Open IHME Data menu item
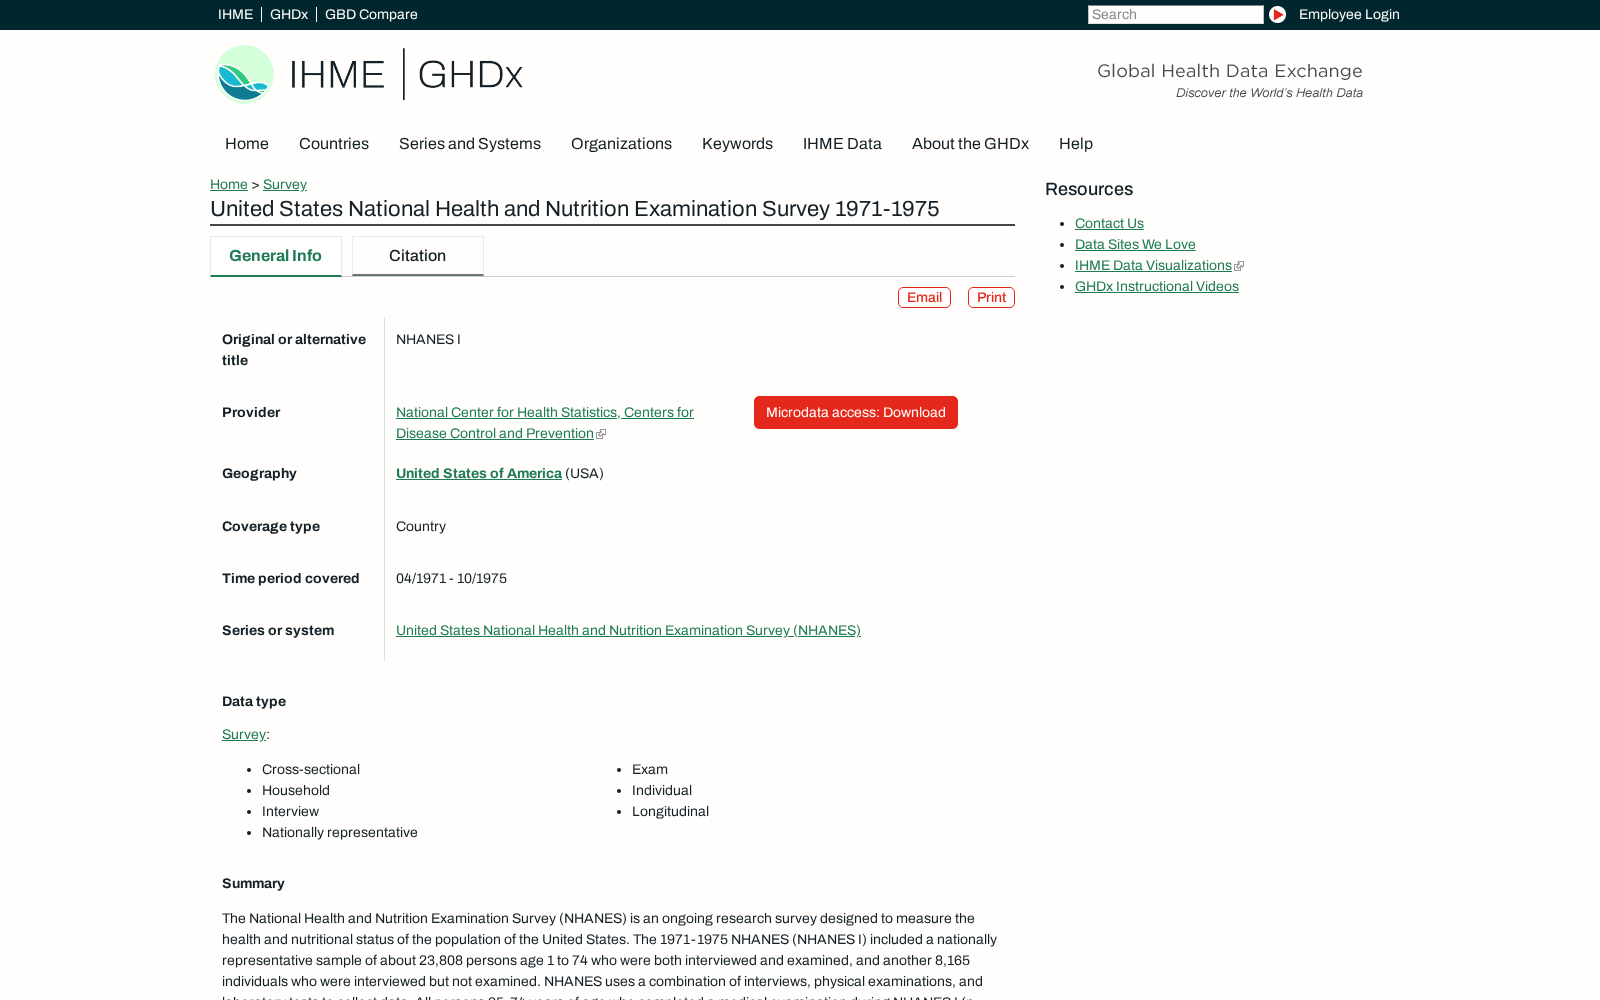The width and height of the screenshot is (1600, 1000). [x=842, y=144]
